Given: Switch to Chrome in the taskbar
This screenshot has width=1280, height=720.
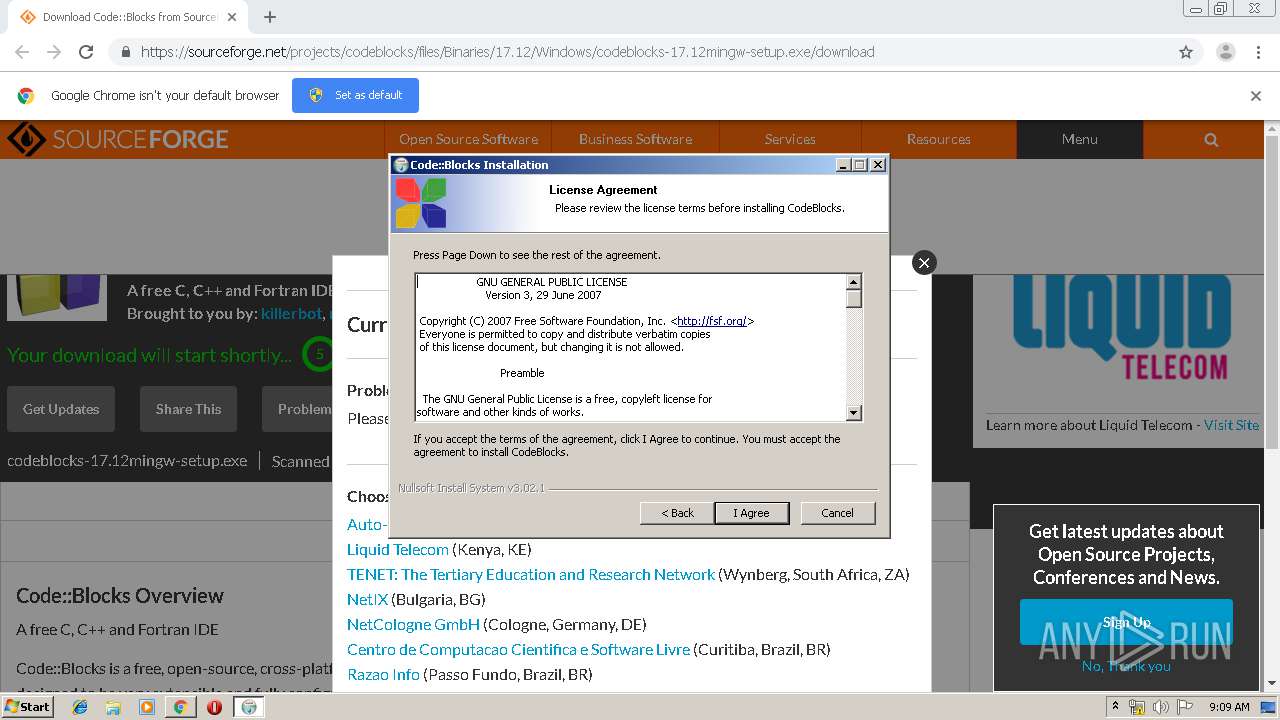Looking at the screenshot, I should (x=180, y=707).
